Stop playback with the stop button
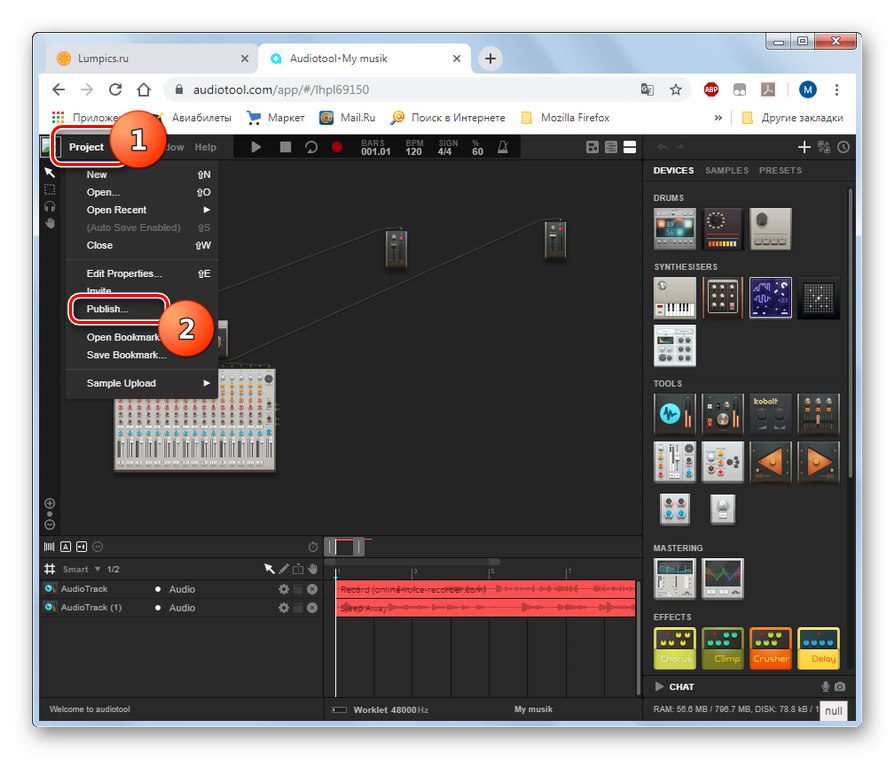The image size is (895, 760). coord(285,147)
